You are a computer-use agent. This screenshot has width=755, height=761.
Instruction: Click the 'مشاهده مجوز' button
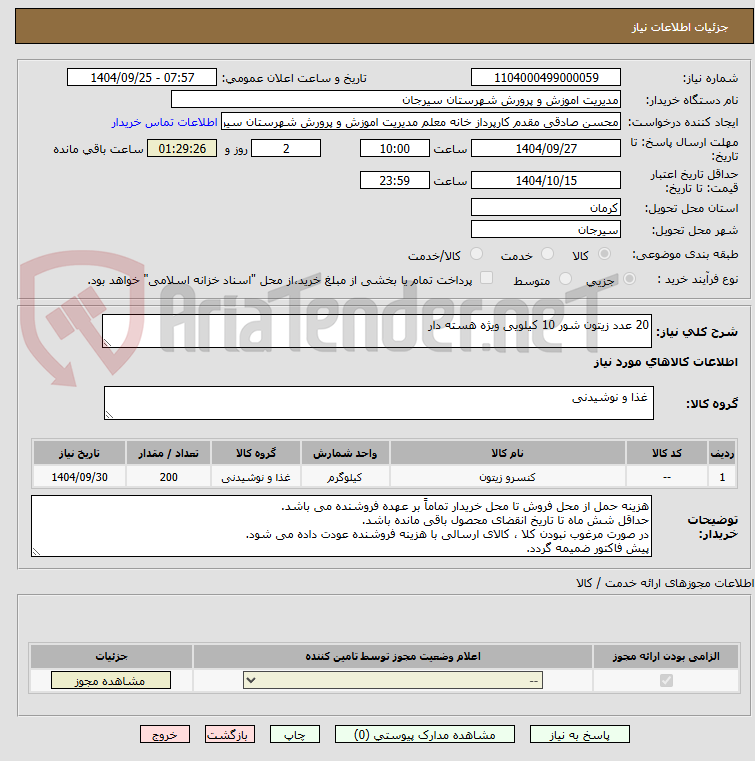(111, 680)
